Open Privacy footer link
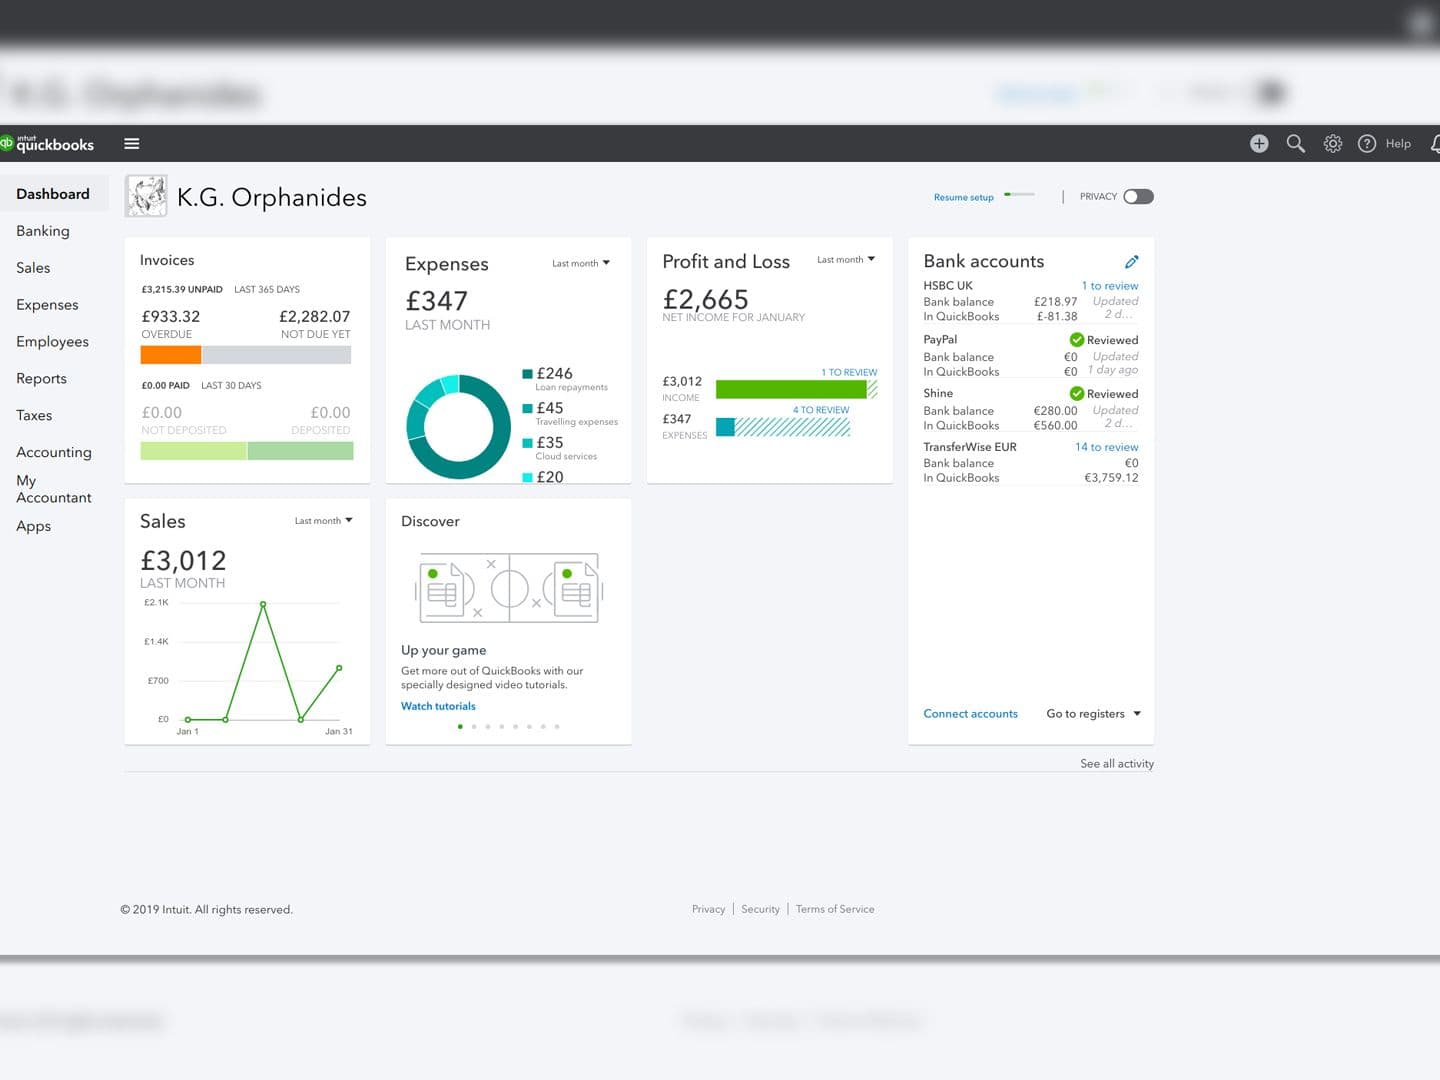Image resolution: width=1440 pixels, height=1080 pixels. (708, 909)
